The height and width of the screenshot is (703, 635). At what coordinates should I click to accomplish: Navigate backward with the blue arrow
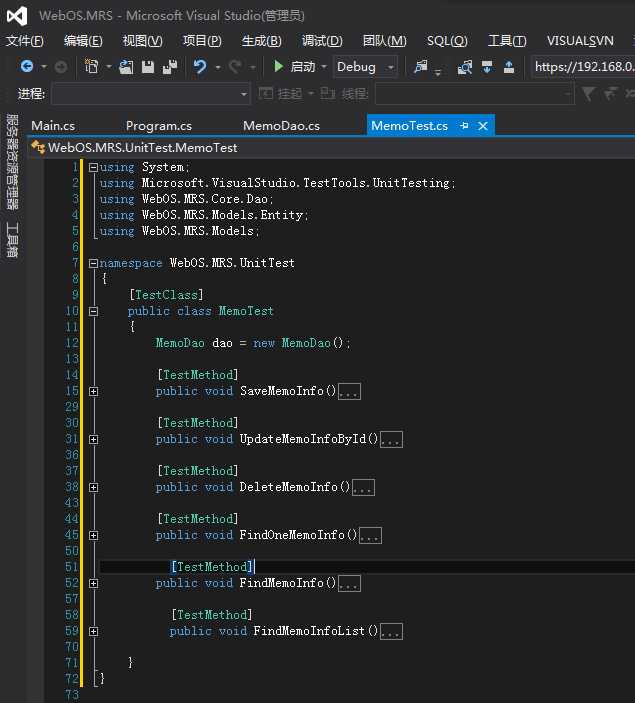27,67
